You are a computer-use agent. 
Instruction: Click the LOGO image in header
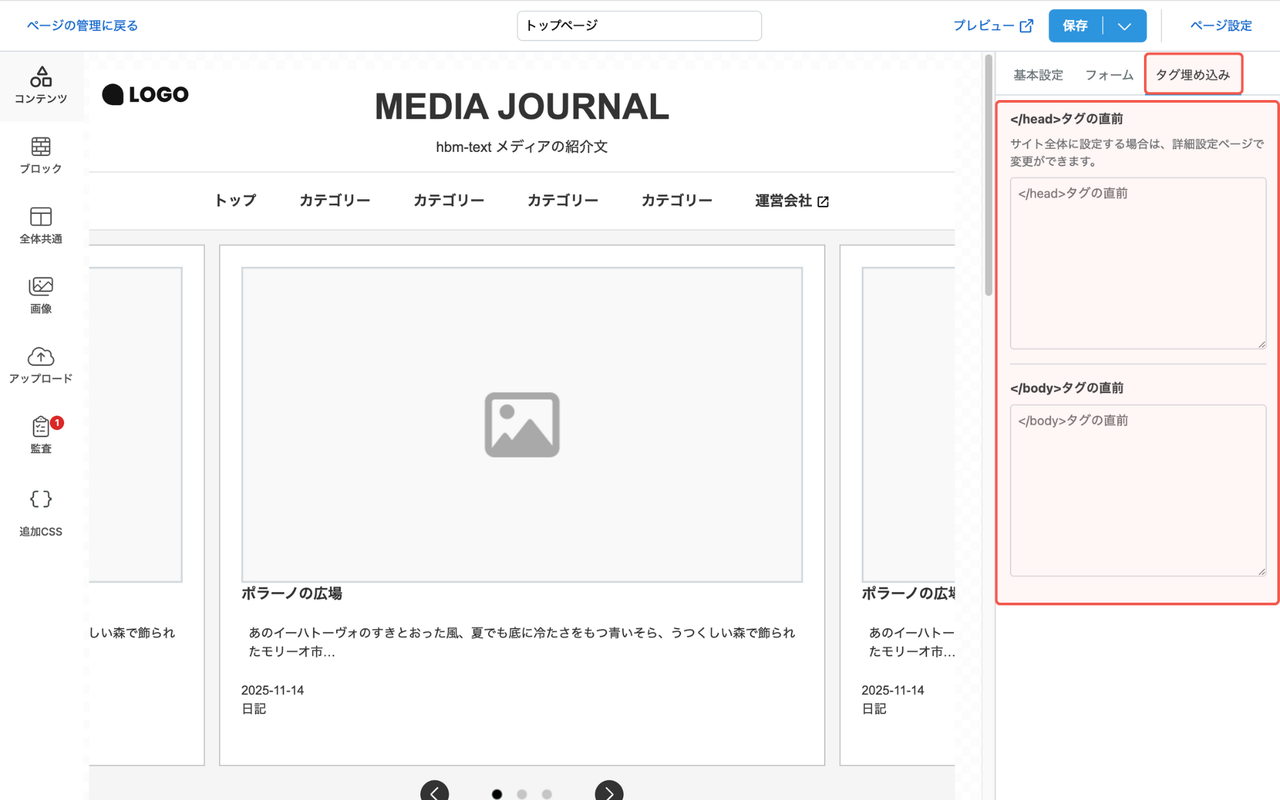pyautogui.click(x=145, y=95)
